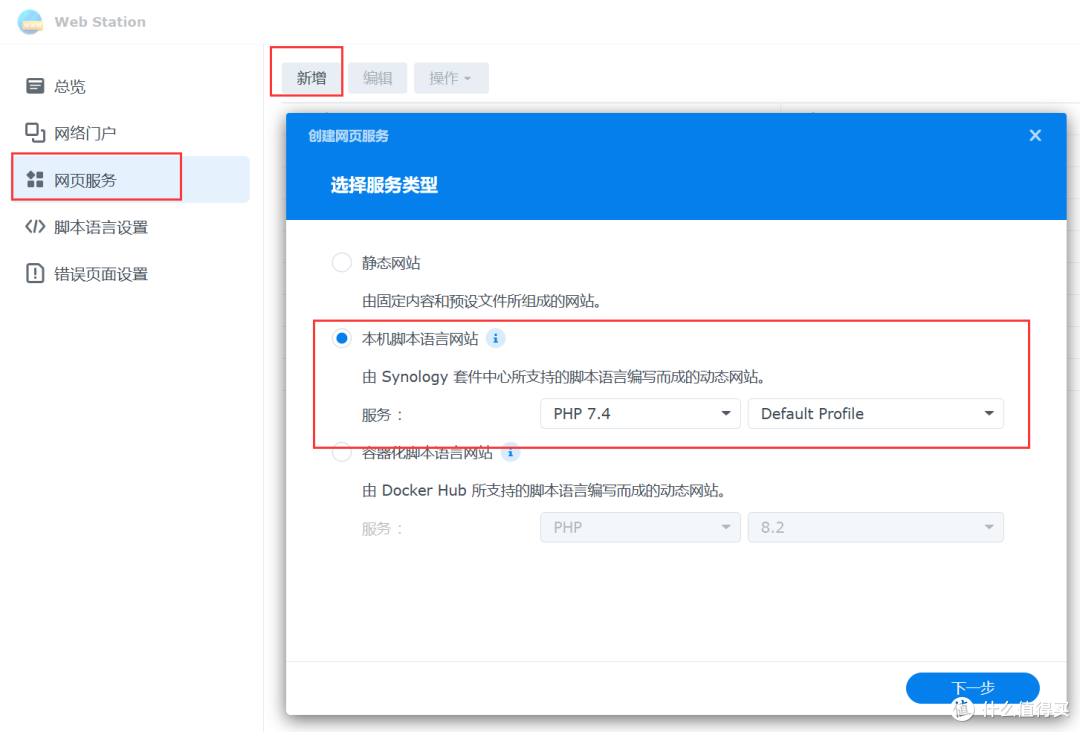
Task: Click info icon beside 容器化脚本语言网站
Action: (x=510, y=452)
